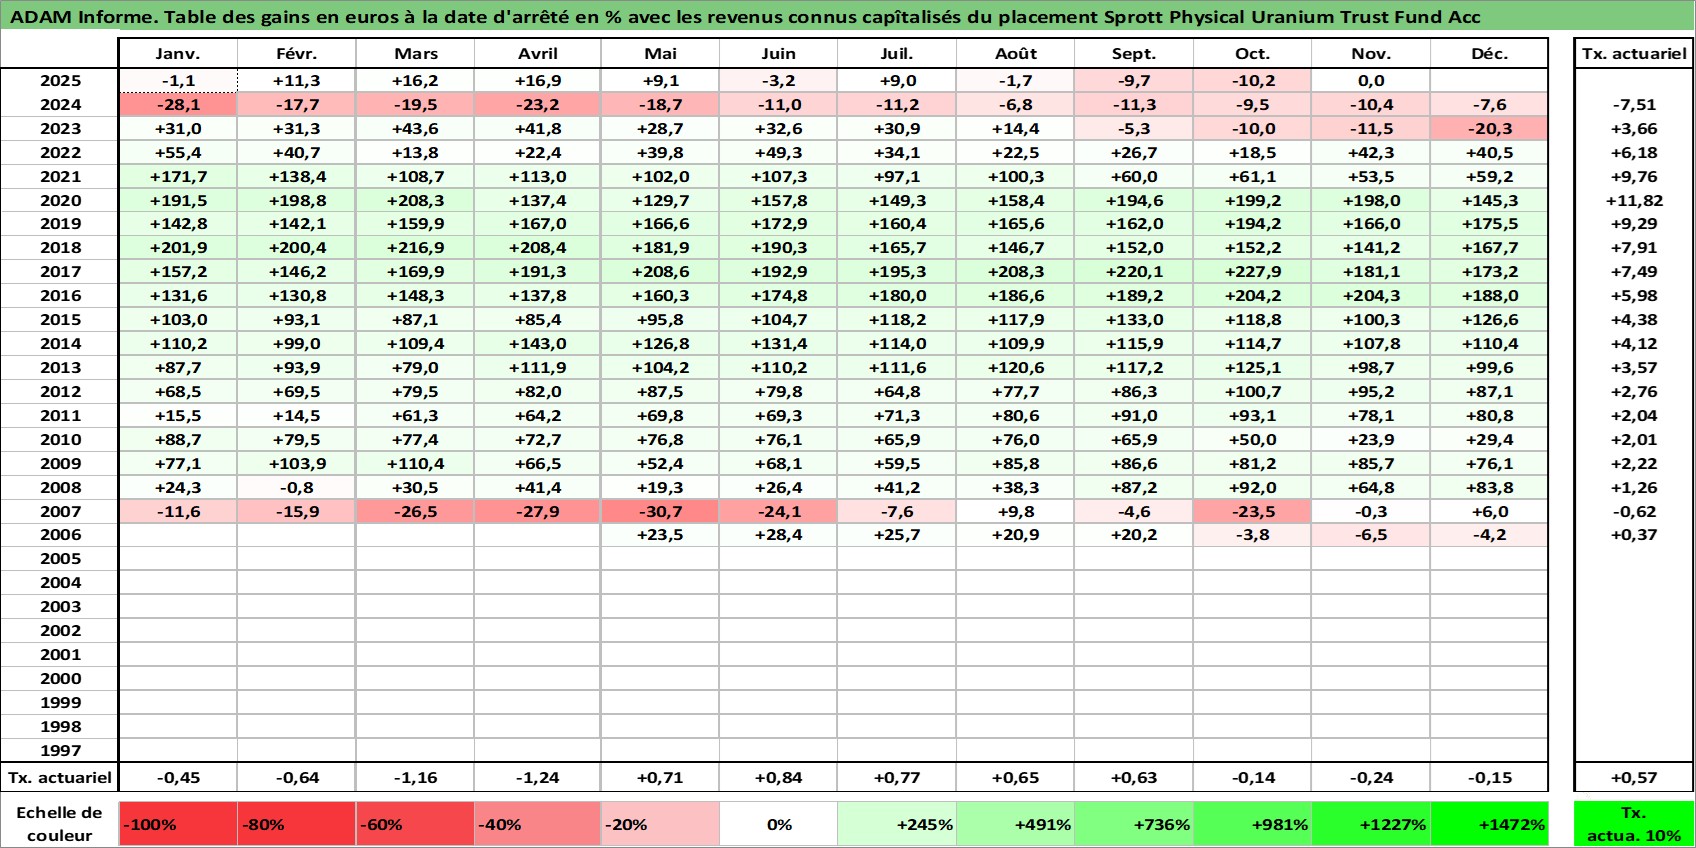Viewport: 1696px width, 848px height.
Task: Select the 2008 February value -0,8
Action: tap(297, 487)
